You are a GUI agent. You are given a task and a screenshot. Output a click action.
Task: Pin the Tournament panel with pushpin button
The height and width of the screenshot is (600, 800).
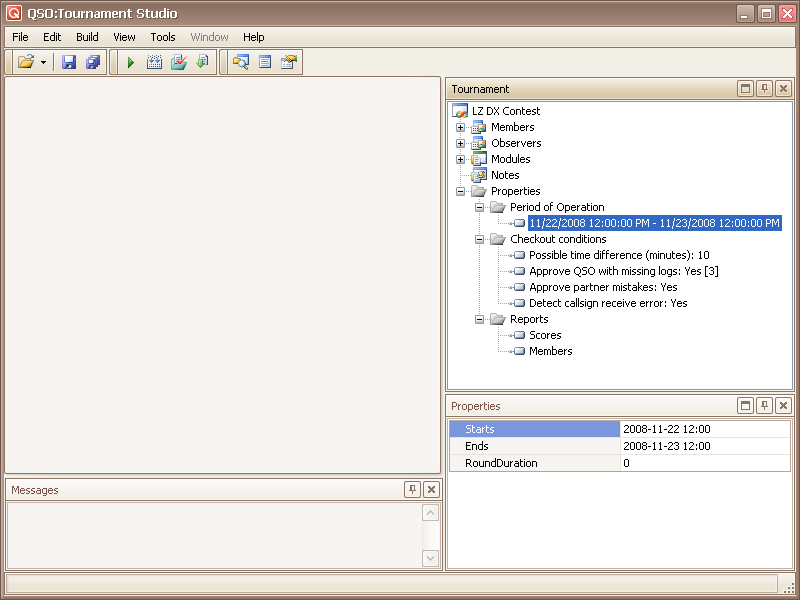pos(764,89)
